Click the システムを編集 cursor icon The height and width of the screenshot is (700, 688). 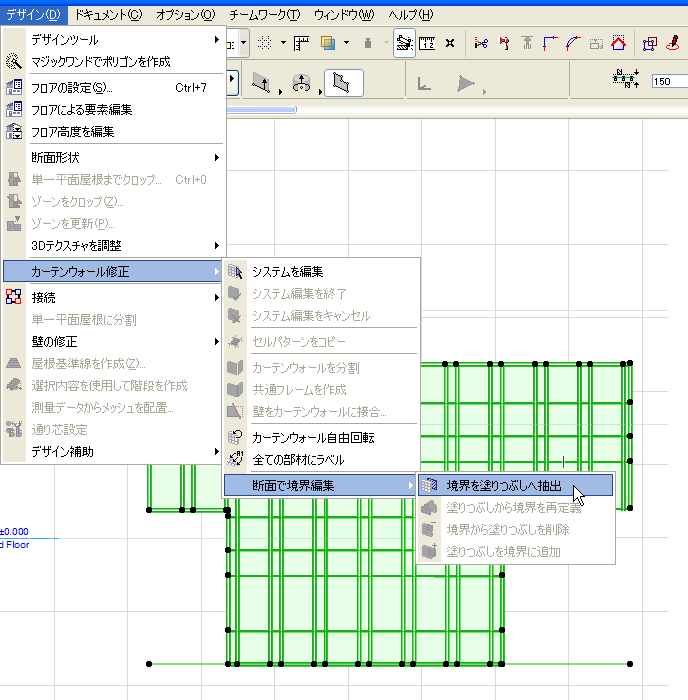pyautogui.click(x=235, y=271)
